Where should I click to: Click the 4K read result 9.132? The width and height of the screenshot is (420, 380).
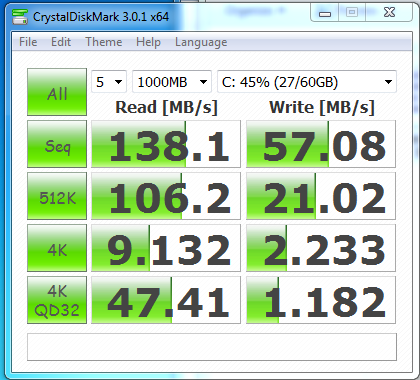[x=166, y=248]
